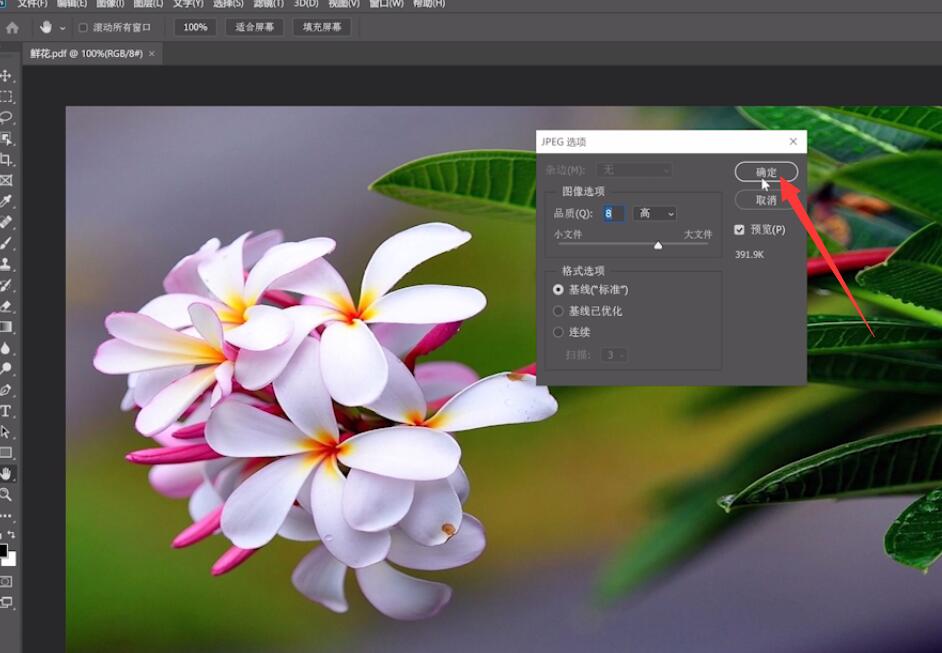Screen dimensions: 942x653
Task: Select the Hand tool in the toolbox
Action: 6,474
